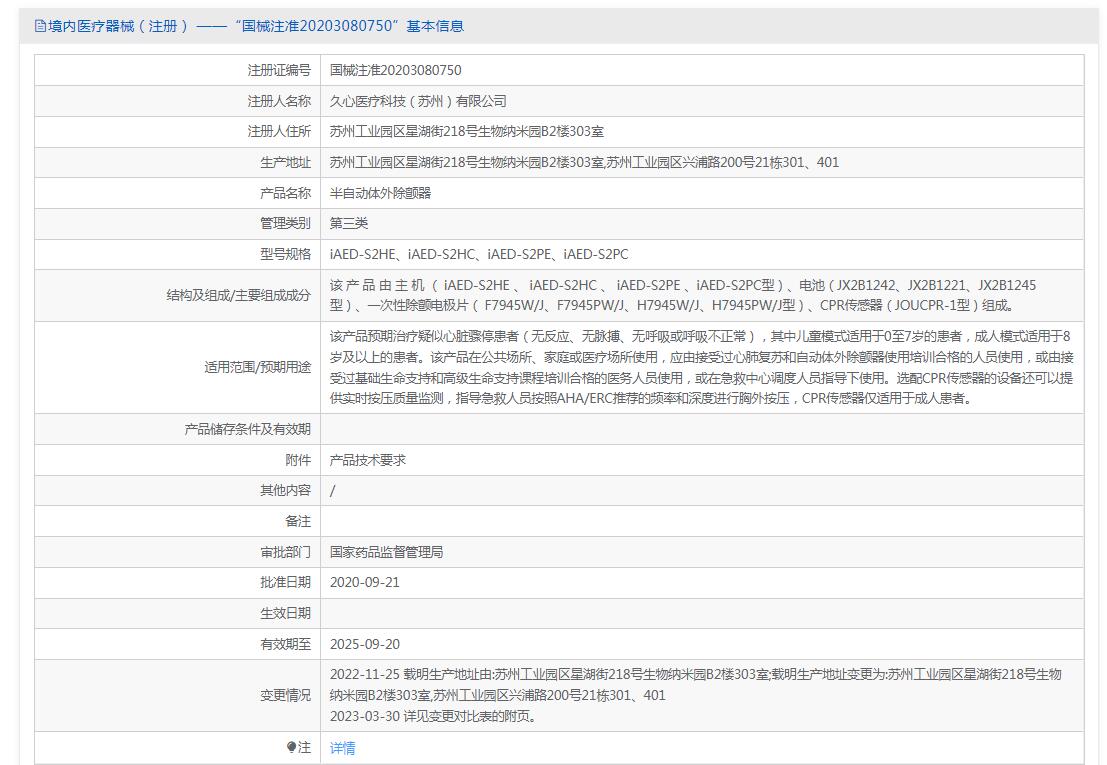Click the bulb icon beside 注

[x=291, y=748]
